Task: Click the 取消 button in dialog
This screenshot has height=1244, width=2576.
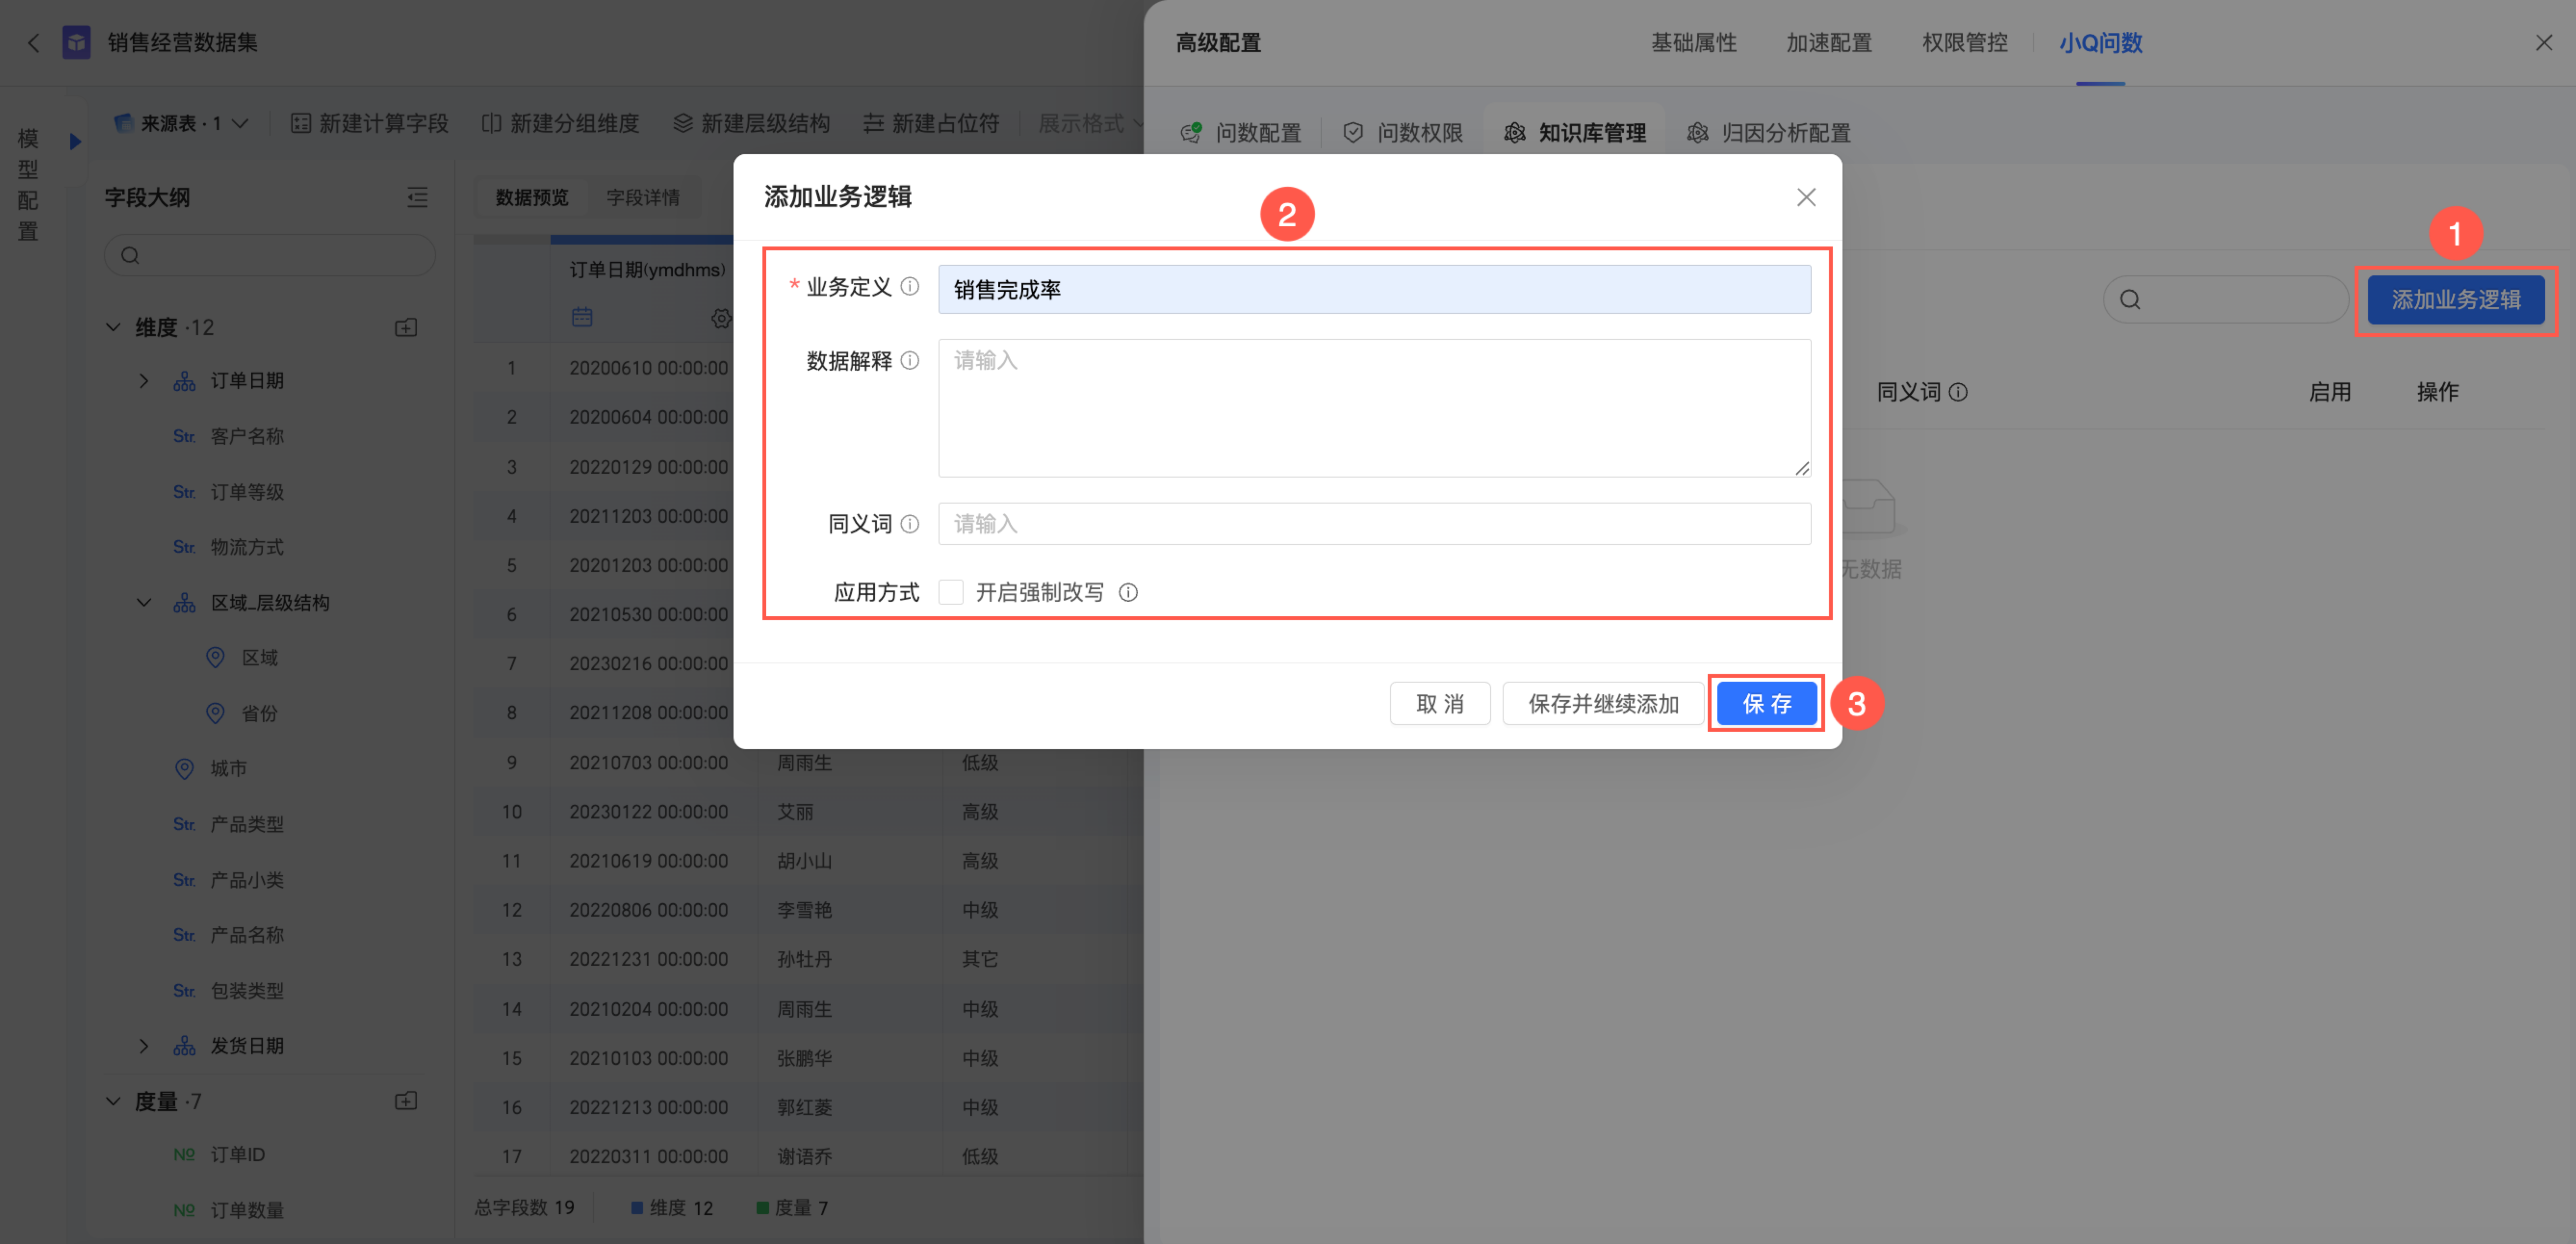Action: [1439, 704]
